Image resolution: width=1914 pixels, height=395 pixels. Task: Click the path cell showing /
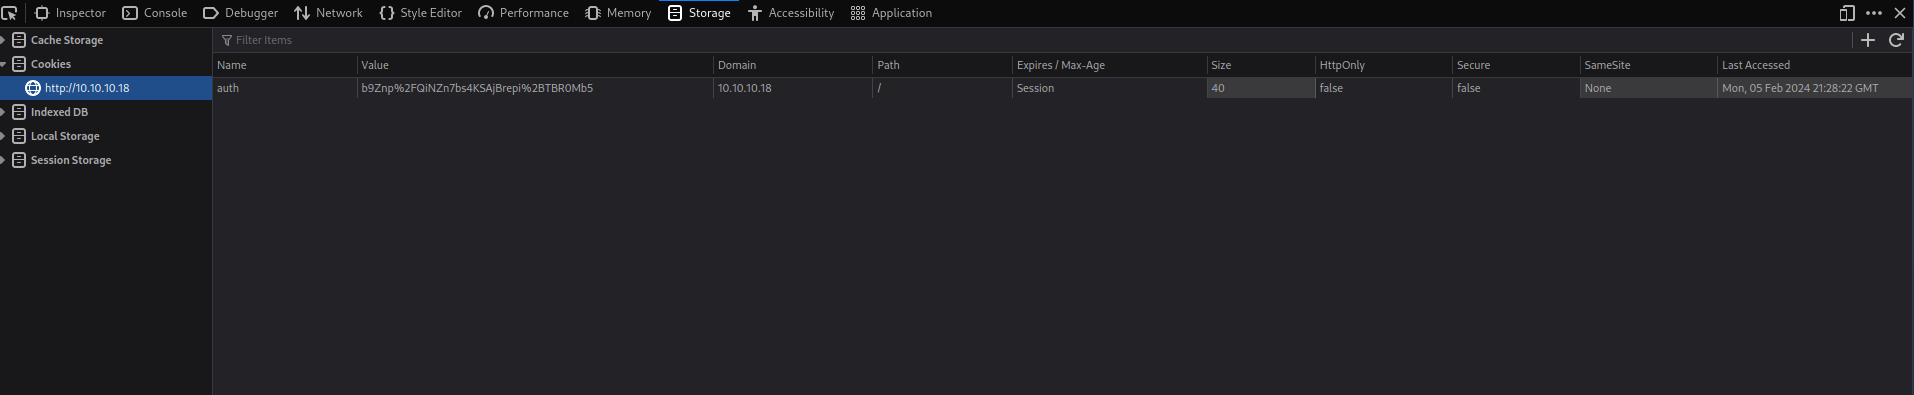point(942,88)
